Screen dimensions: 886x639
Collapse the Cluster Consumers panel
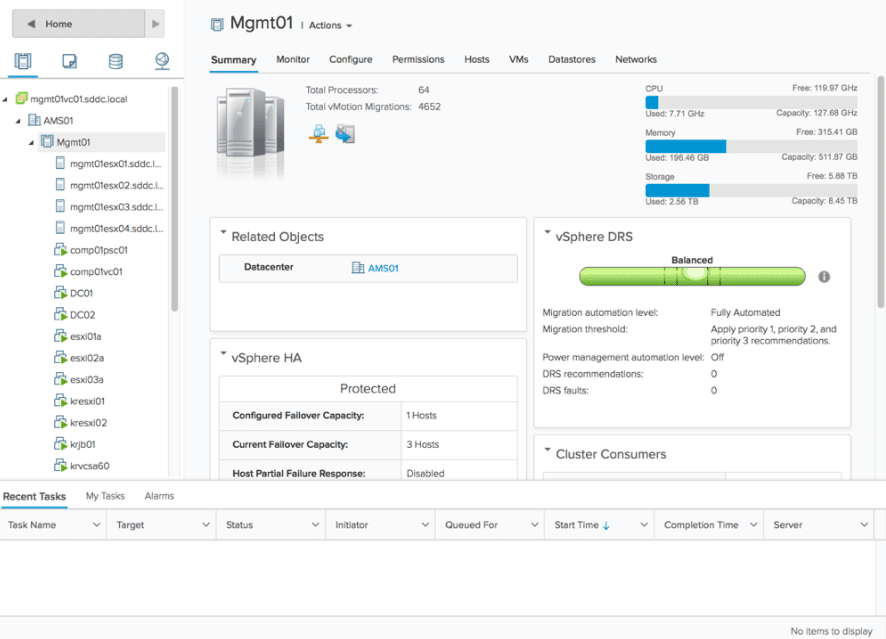(x=547, y=450)
